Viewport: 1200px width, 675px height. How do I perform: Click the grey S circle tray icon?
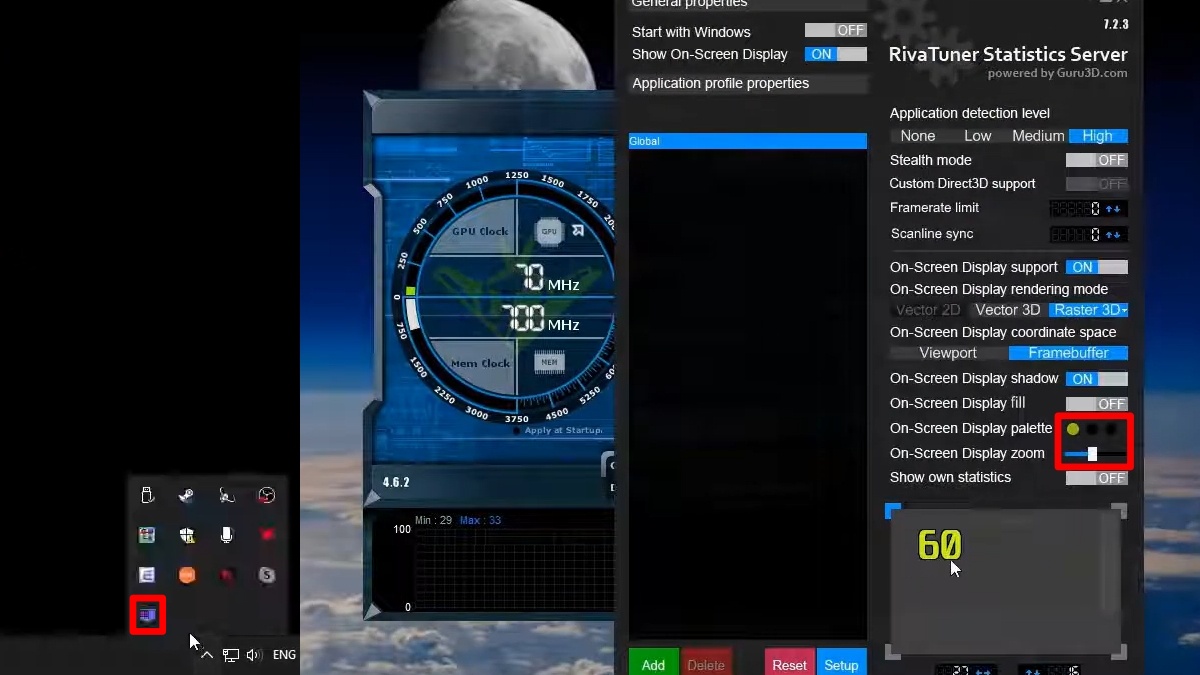click(x=266, y=575)
